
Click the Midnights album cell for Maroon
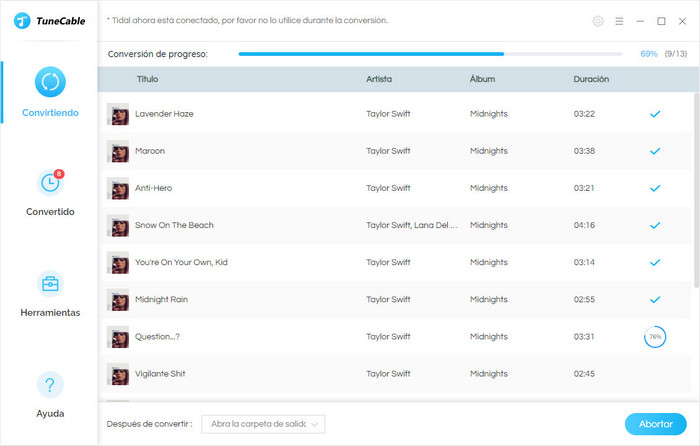click(x=489, y=151)
